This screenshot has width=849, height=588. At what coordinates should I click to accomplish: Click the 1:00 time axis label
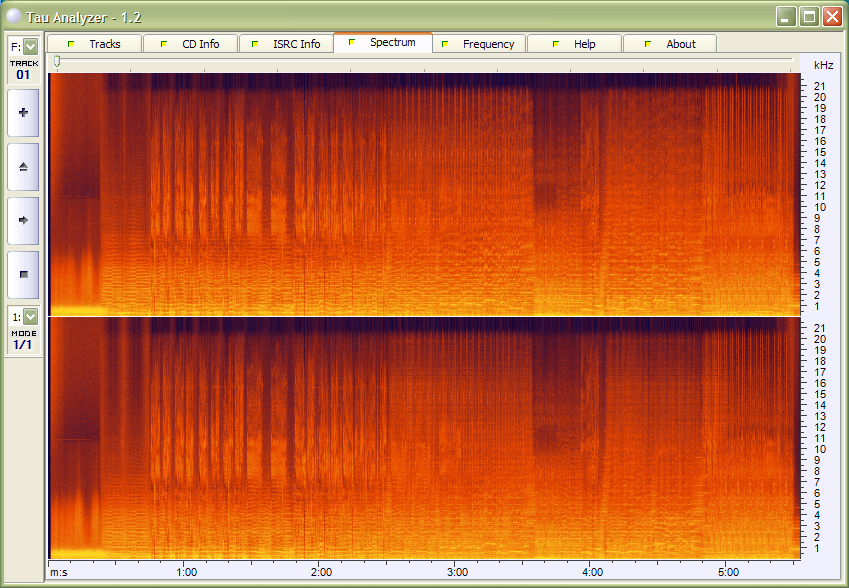click(x=186, y=572)
